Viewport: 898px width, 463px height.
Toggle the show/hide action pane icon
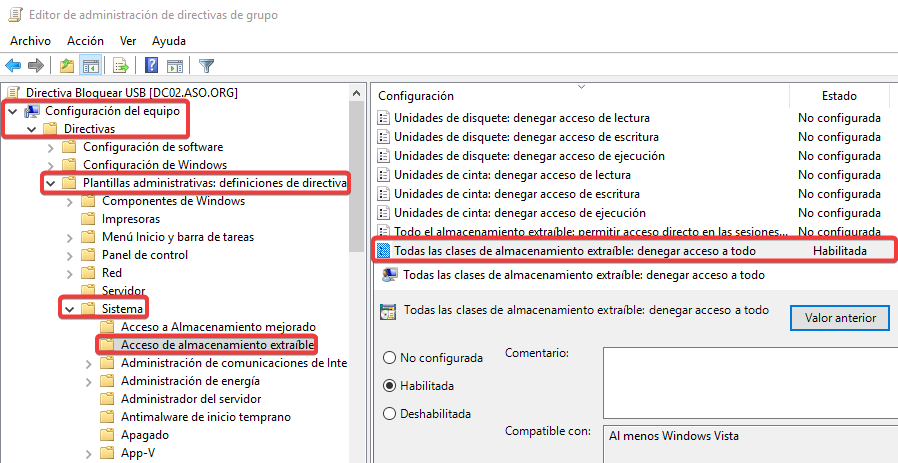(x=174, y=66)
